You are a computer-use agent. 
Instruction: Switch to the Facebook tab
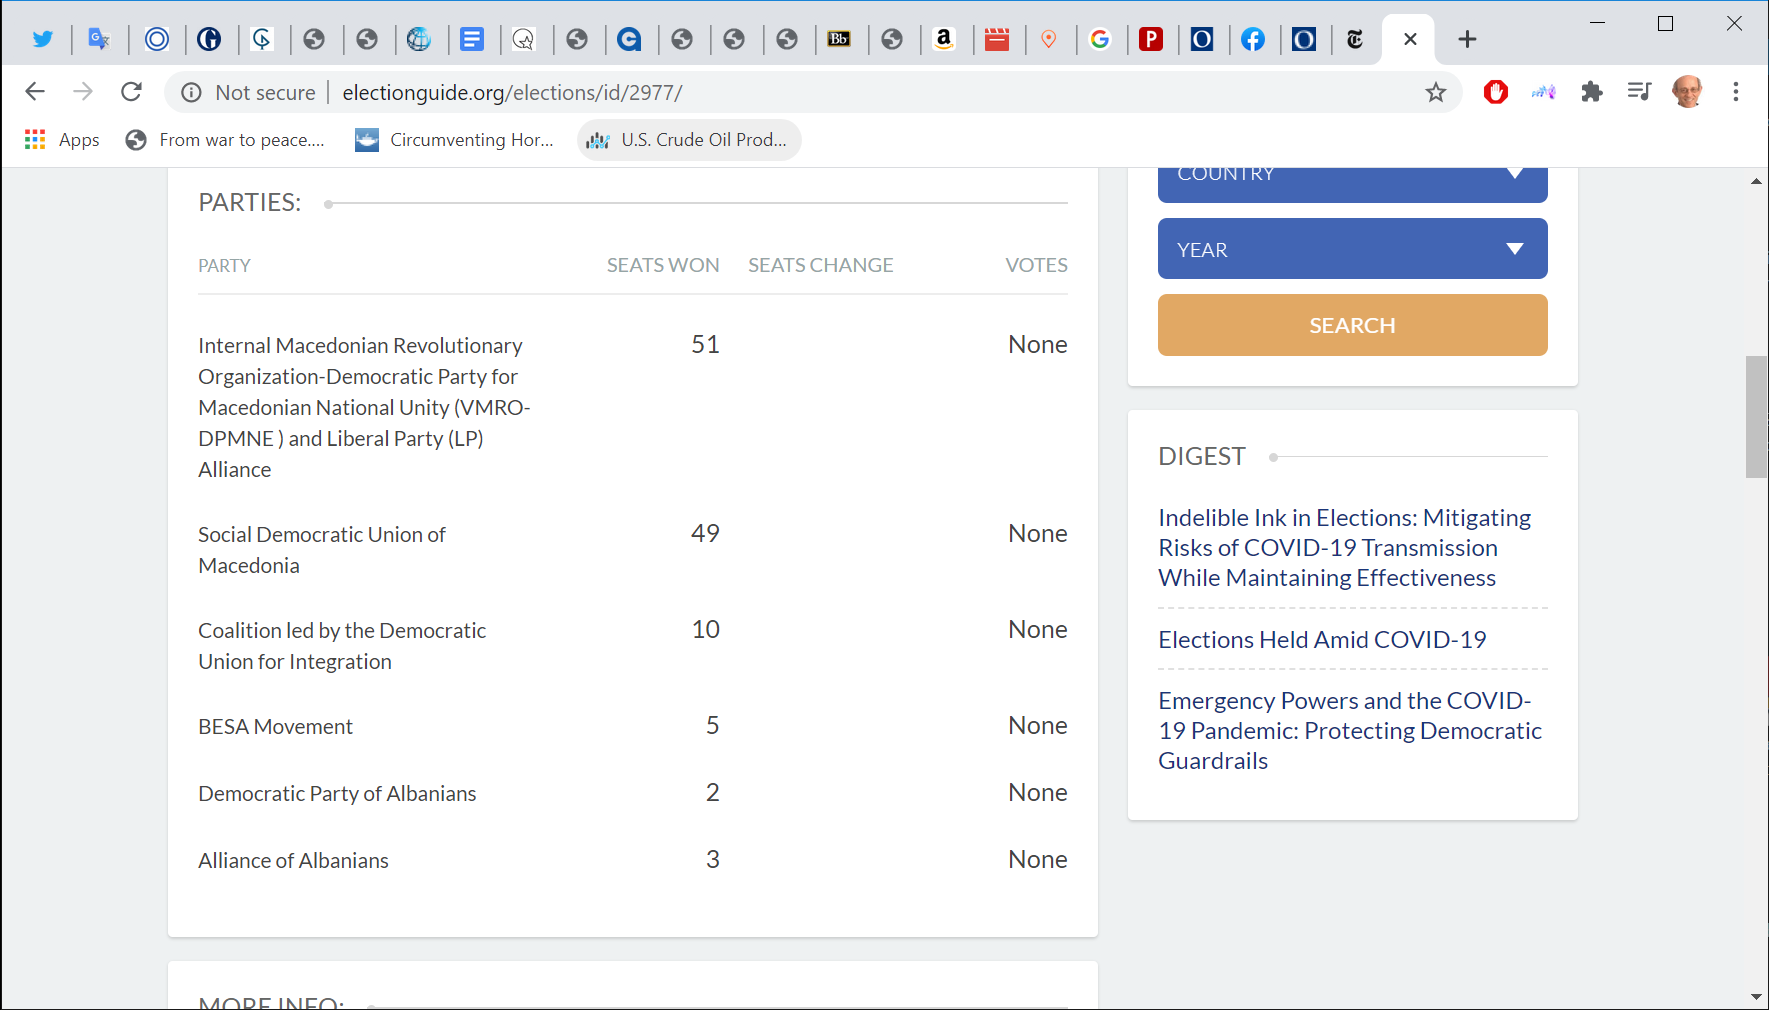(x=1252, y=39)
